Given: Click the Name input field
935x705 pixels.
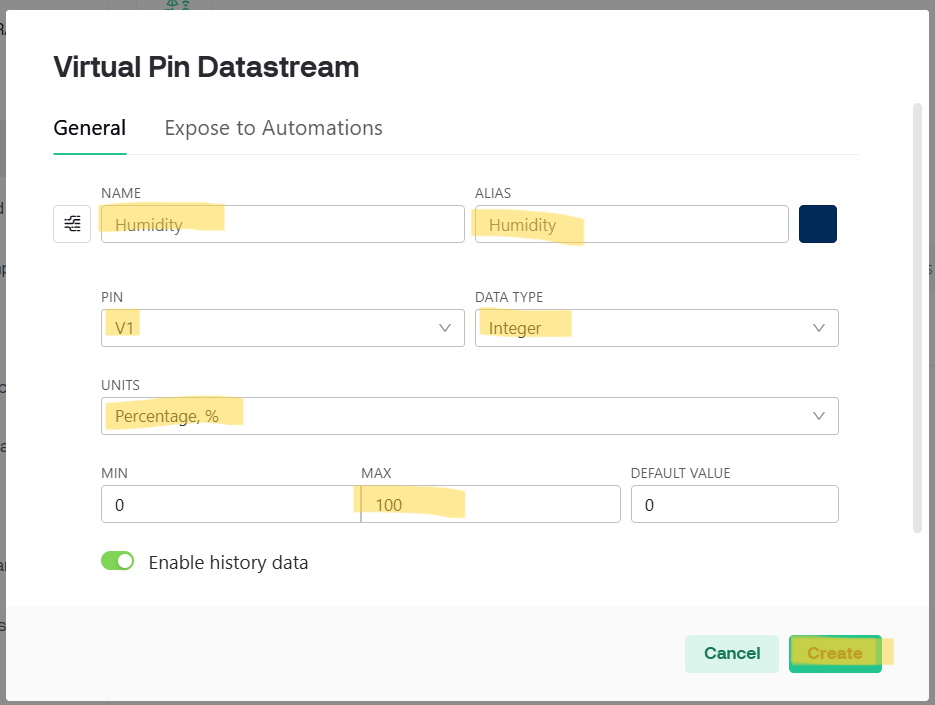Looking at the screenshot, I should [282, 224].
